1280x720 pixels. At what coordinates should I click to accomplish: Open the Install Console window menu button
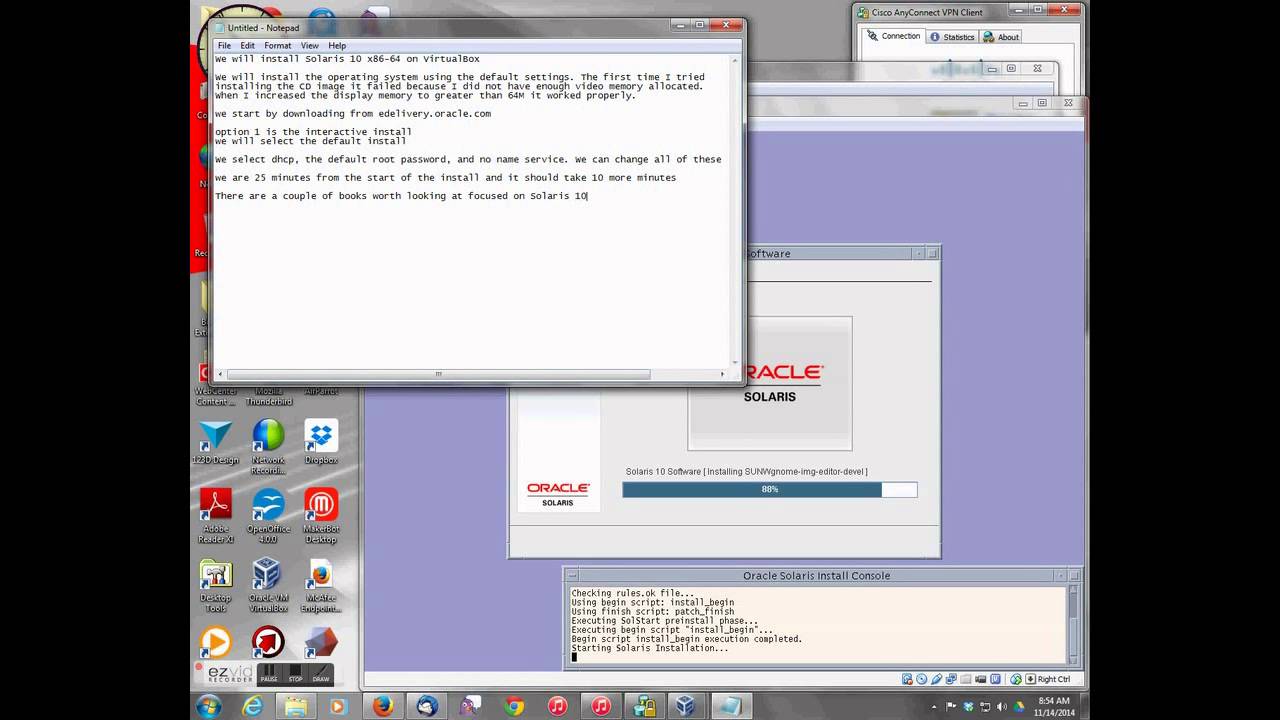click(x=571, y=575)
